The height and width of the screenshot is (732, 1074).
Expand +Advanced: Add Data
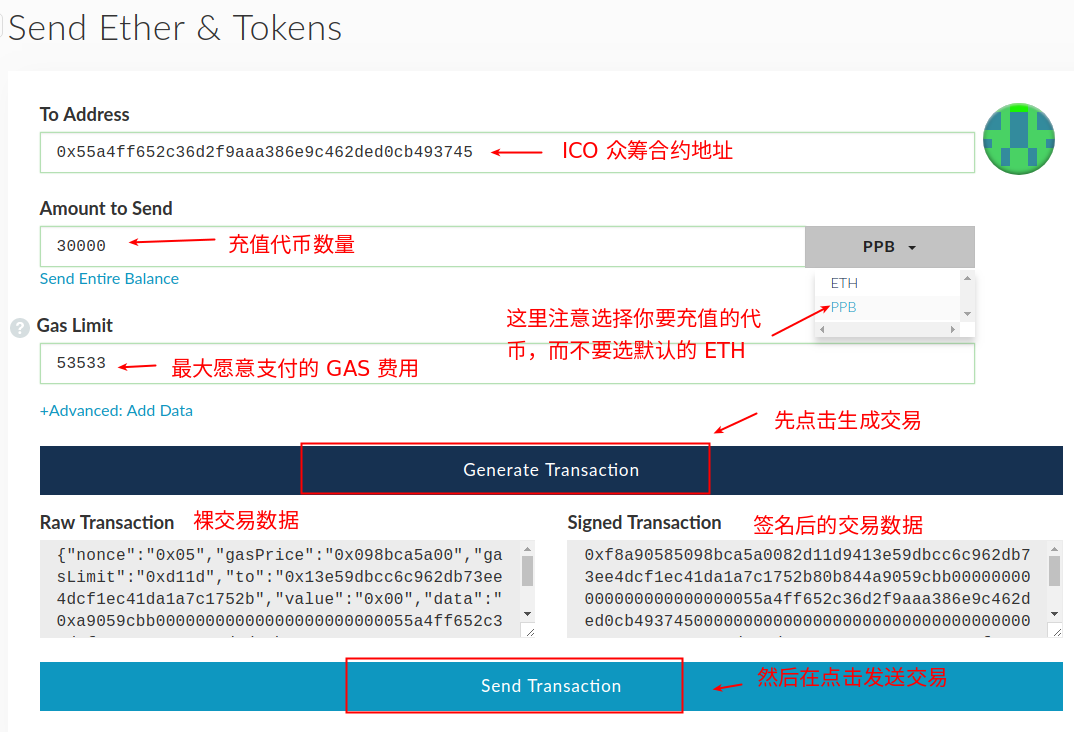click(116, 411)
